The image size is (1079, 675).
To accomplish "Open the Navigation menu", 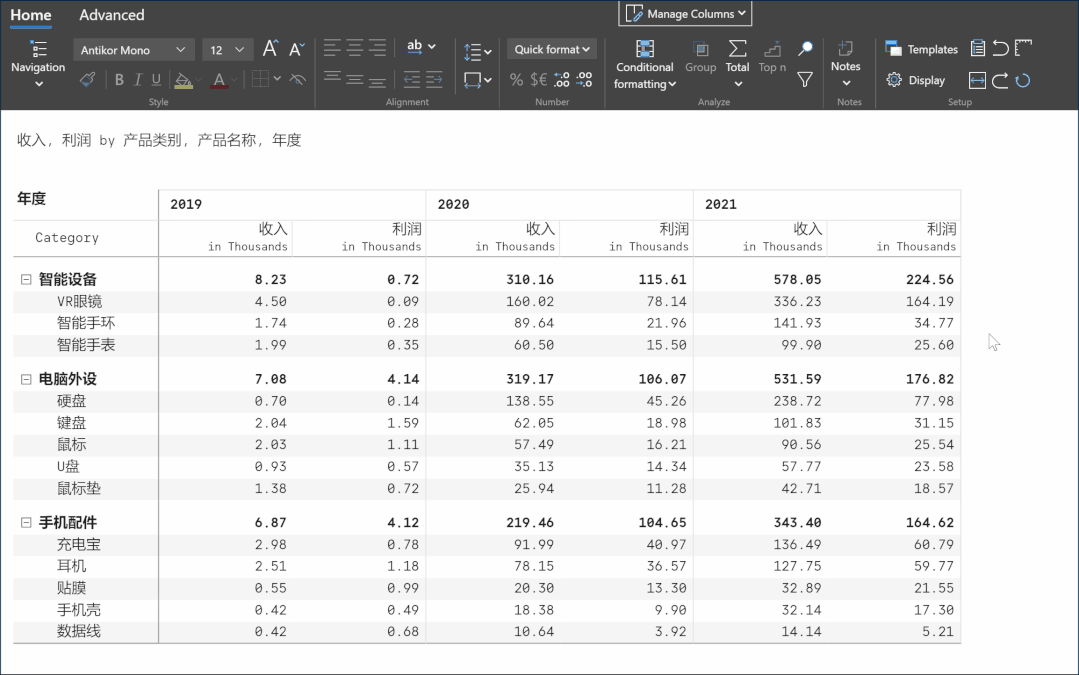I will point(39,64).
